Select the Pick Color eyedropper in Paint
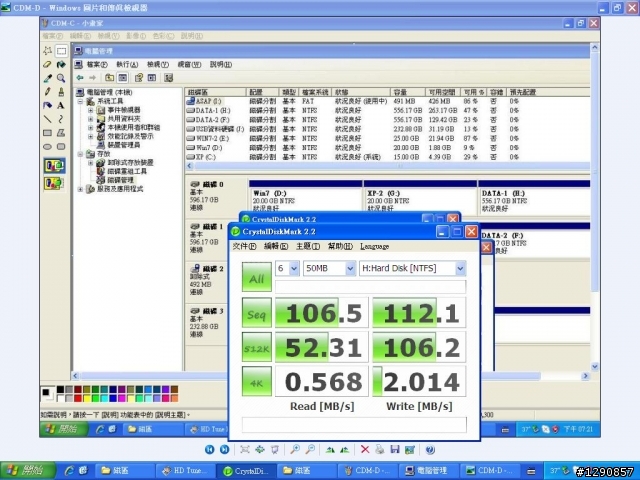Viewport: 640px width, 480px height. coord(48,78)
